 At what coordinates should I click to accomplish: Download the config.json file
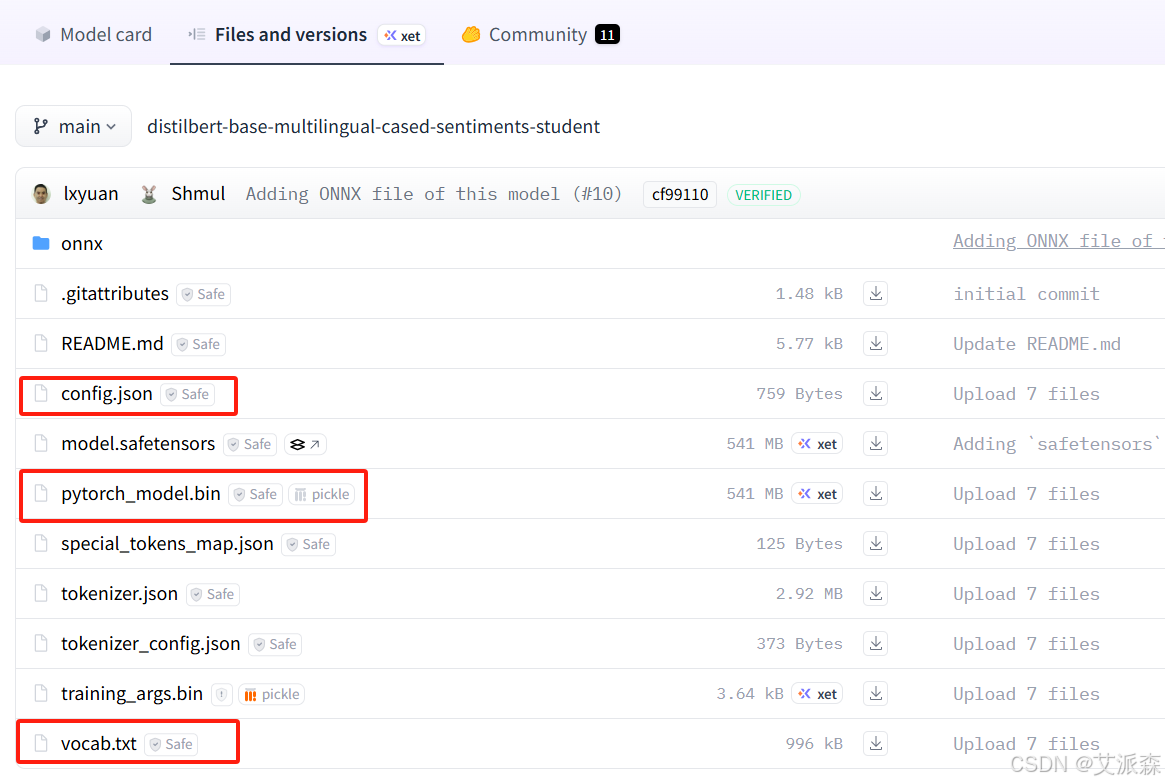coord(875,393)
